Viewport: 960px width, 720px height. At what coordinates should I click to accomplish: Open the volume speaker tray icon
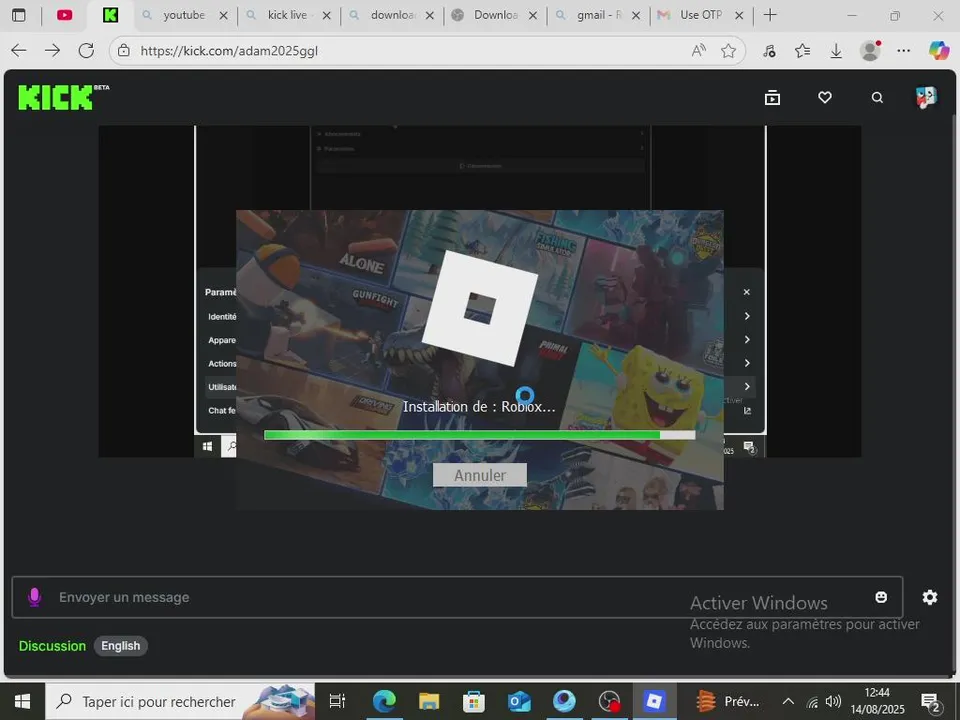click(833, 702)
